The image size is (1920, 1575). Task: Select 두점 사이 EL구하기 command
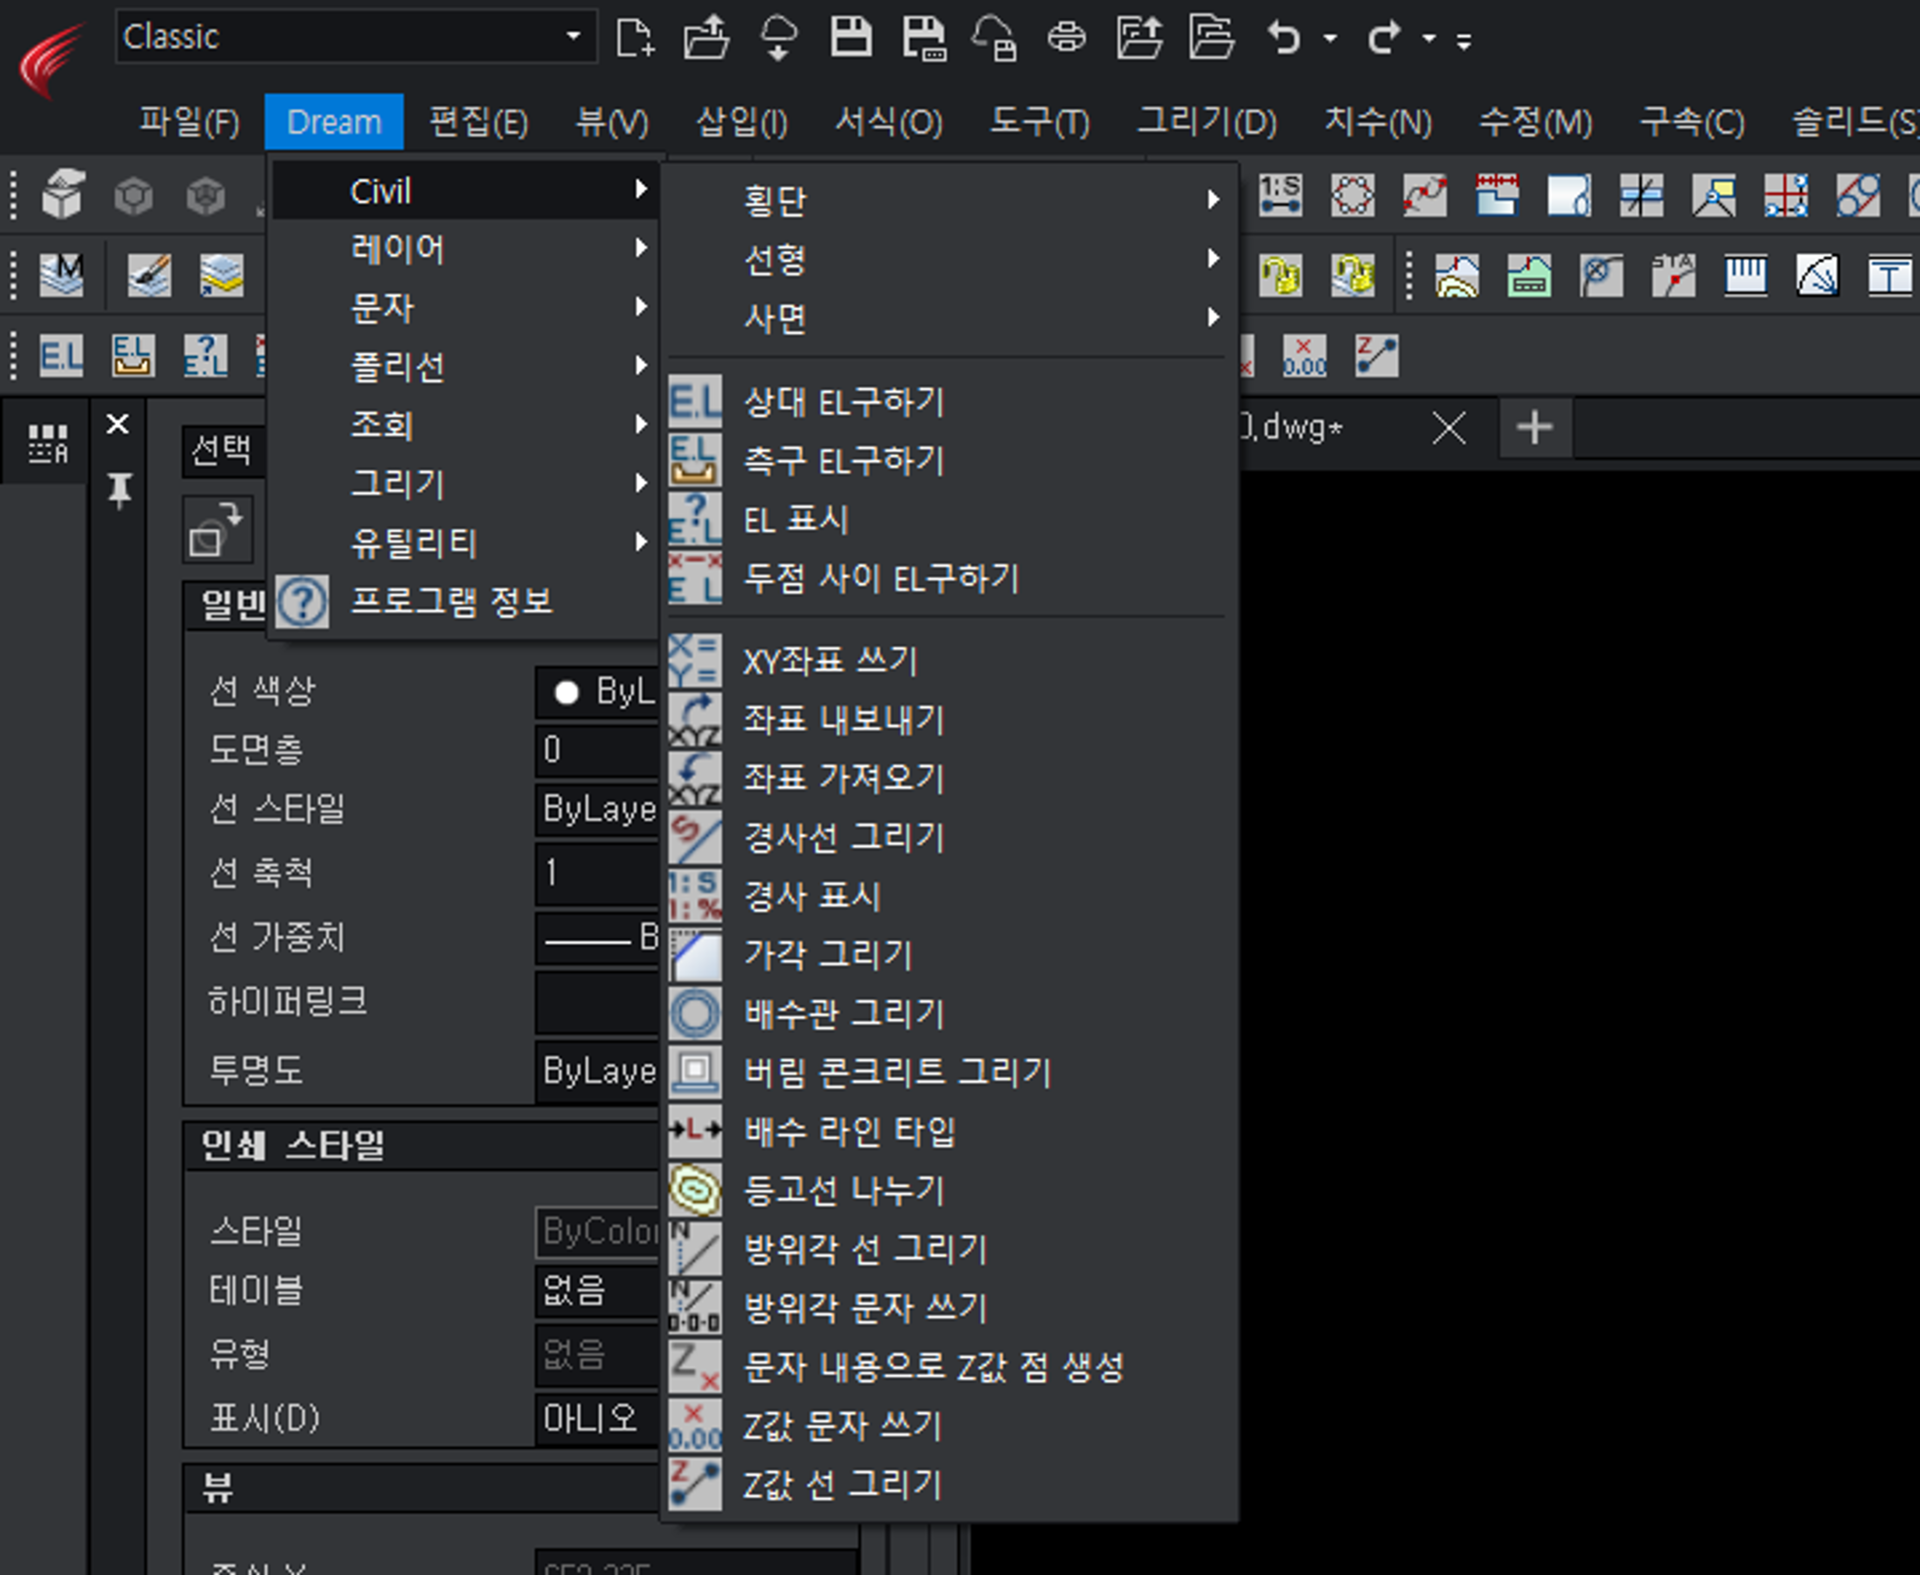point(948,578)
